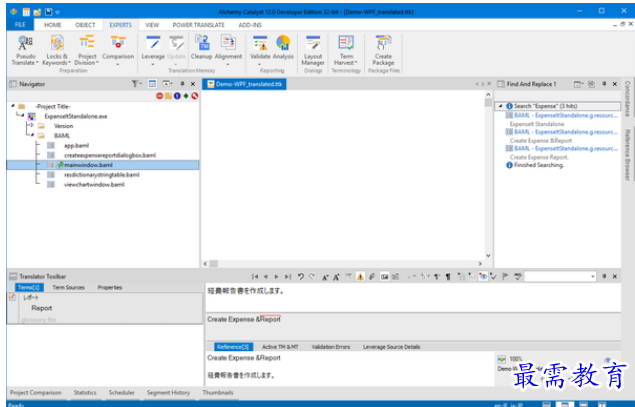635x407 pixels.
Task: Open the Alignment expert
Action: point(228,47)
